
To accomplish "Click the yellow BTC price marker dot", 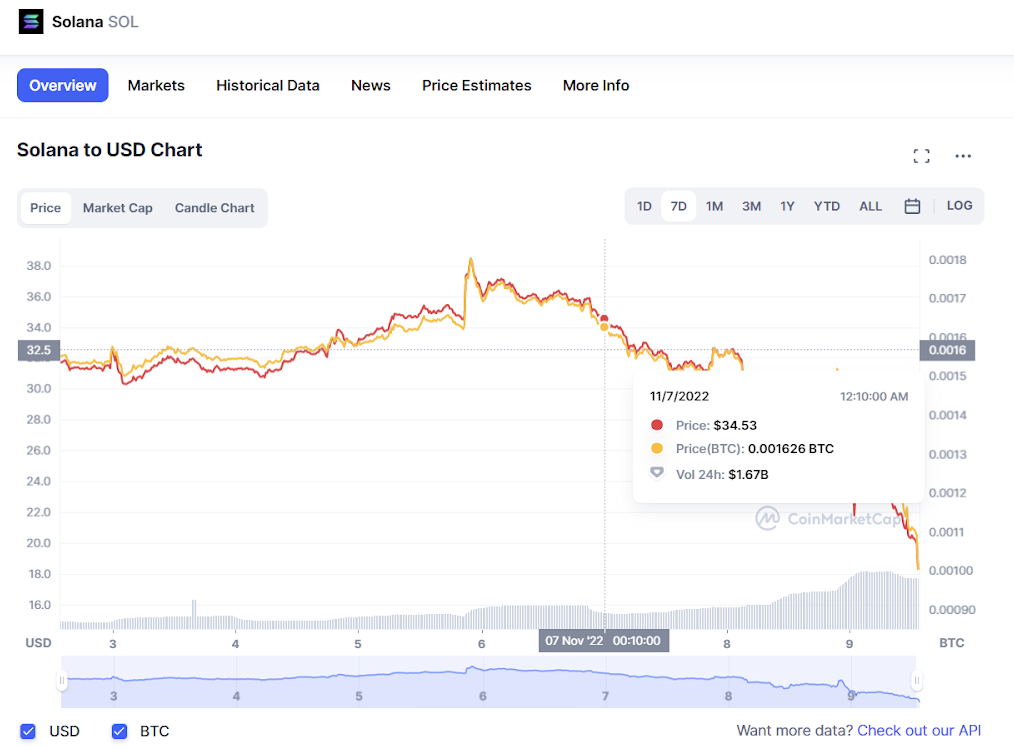I will pyautogui.click(x=604, y=327).
